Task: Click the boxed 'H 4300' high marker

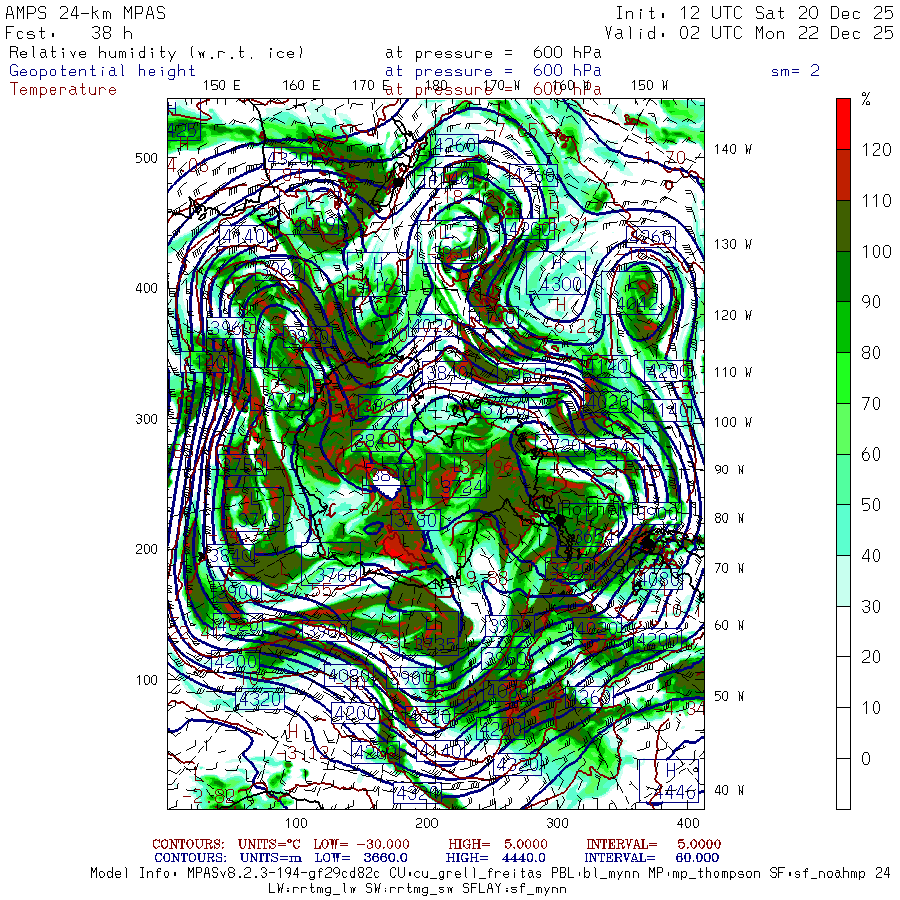Action: tap(556, 273)
